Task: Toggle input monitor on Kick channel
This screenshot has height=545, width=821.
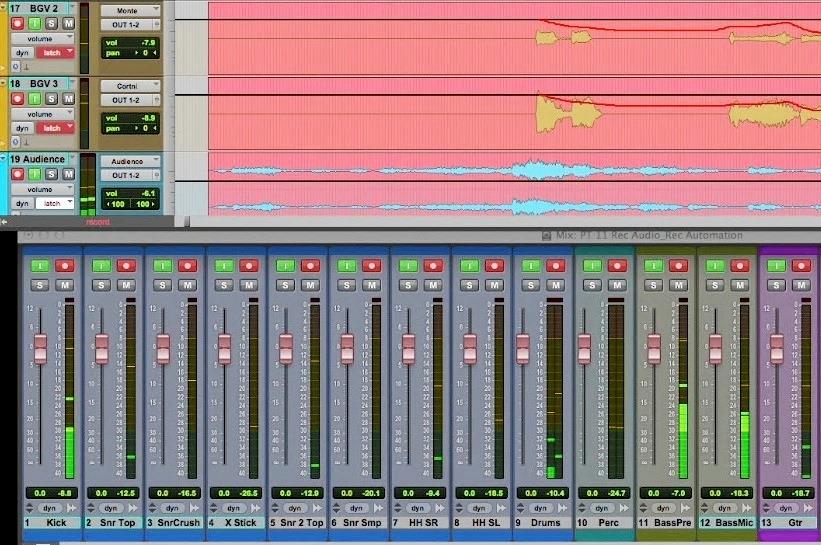Action: click(x=40, y=266)
